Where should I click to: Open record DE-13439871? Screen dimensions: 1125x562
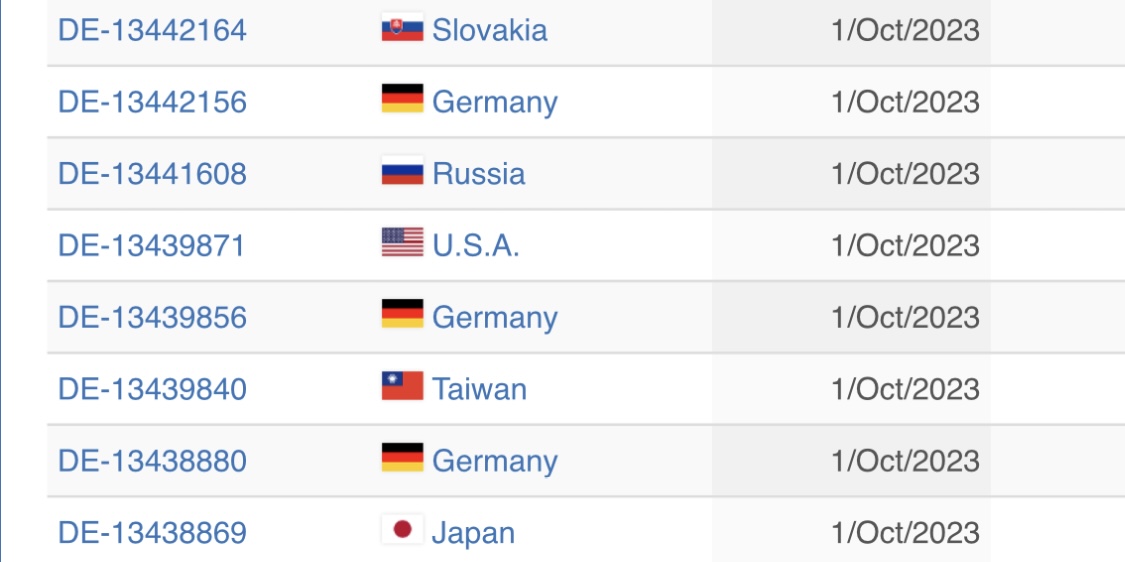coord(151,245)
